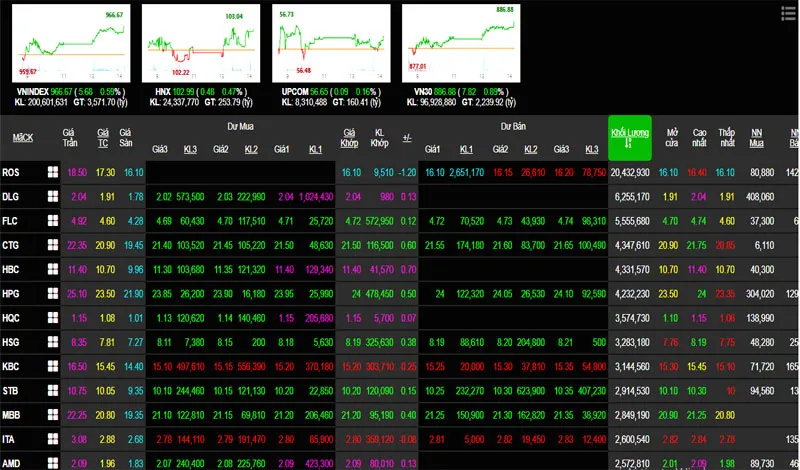The image size is (800, 470).
Task: Click the Thấp nhất column header
Action: pos(727,138)
